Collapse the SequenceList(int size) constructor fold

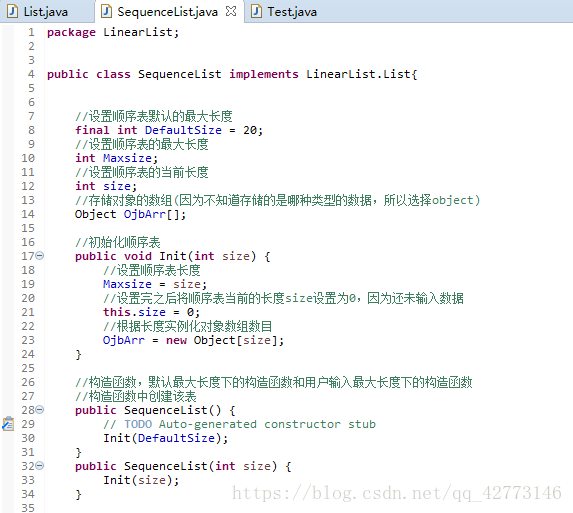tap(40, 466)
